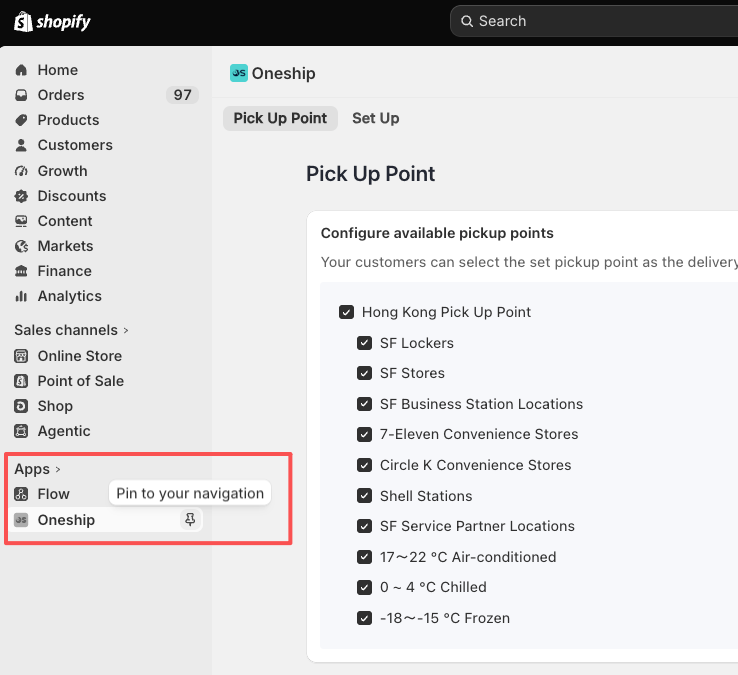Click the Growth gauge icon

tap(21, 171)
